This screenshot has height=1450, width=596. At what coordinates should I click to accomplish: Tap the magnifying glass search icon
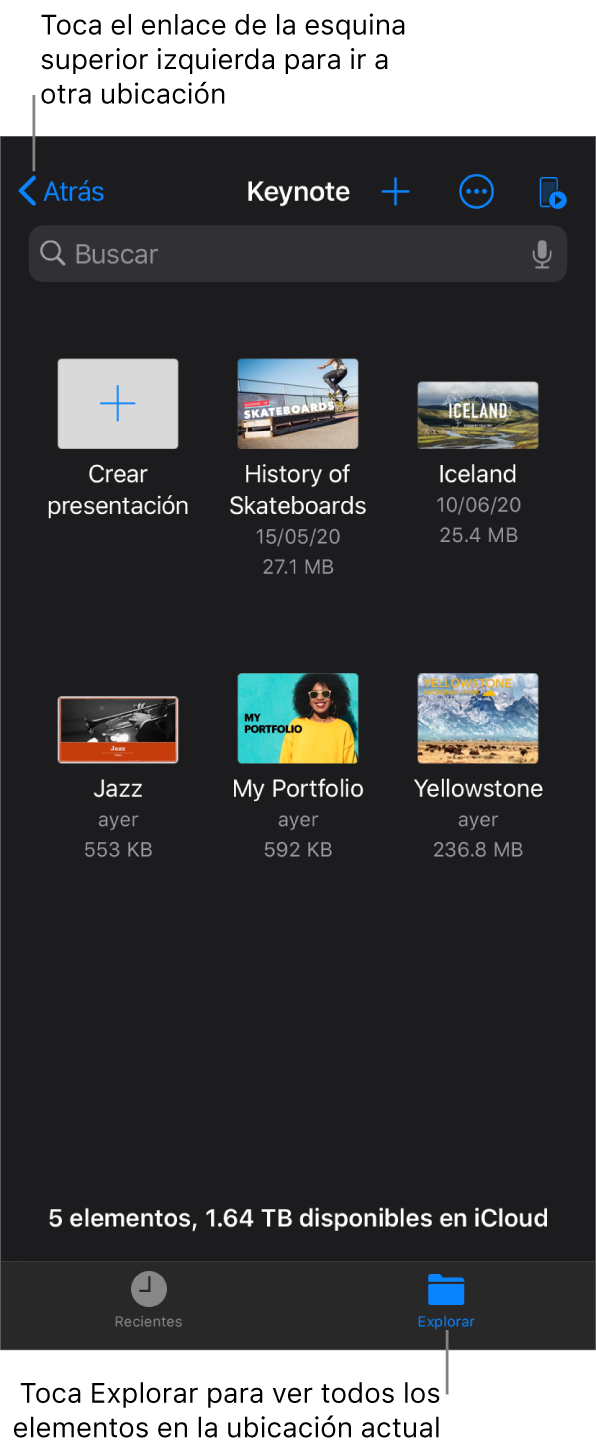pos(53,254)
